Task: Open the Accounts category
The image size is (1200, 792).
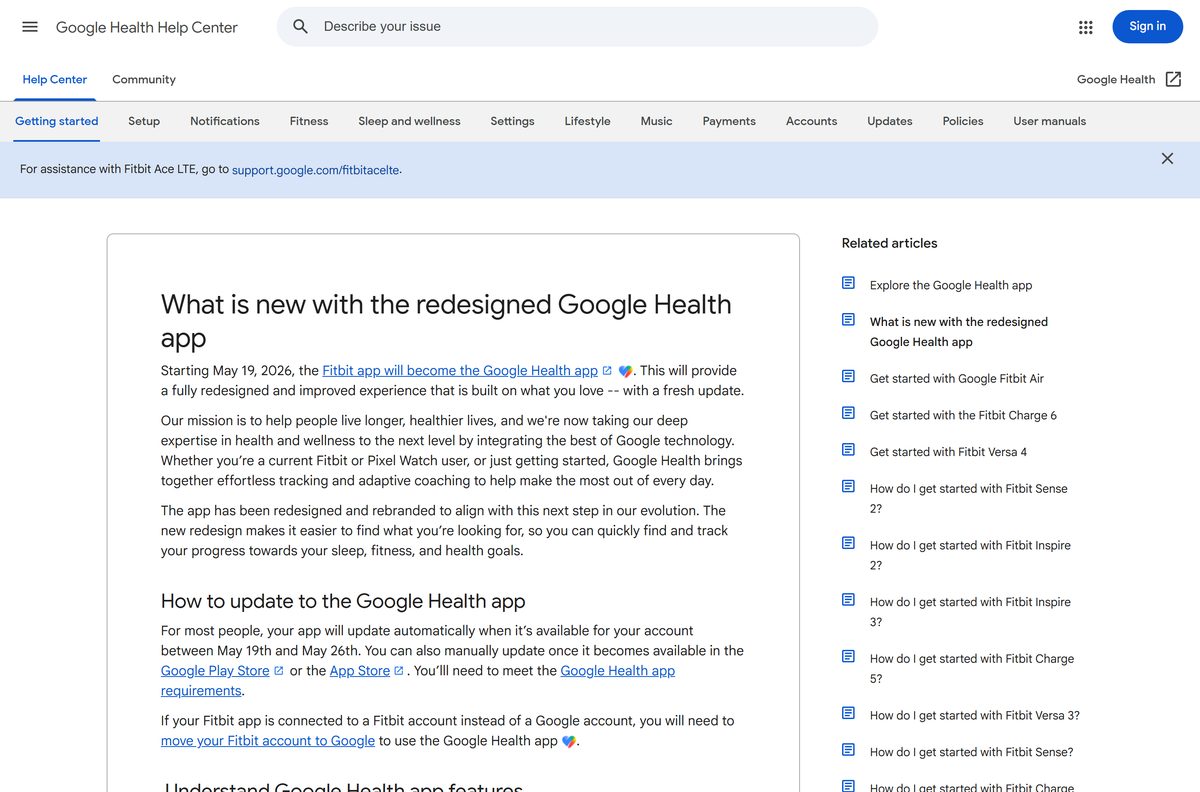Action: [811, 121]
